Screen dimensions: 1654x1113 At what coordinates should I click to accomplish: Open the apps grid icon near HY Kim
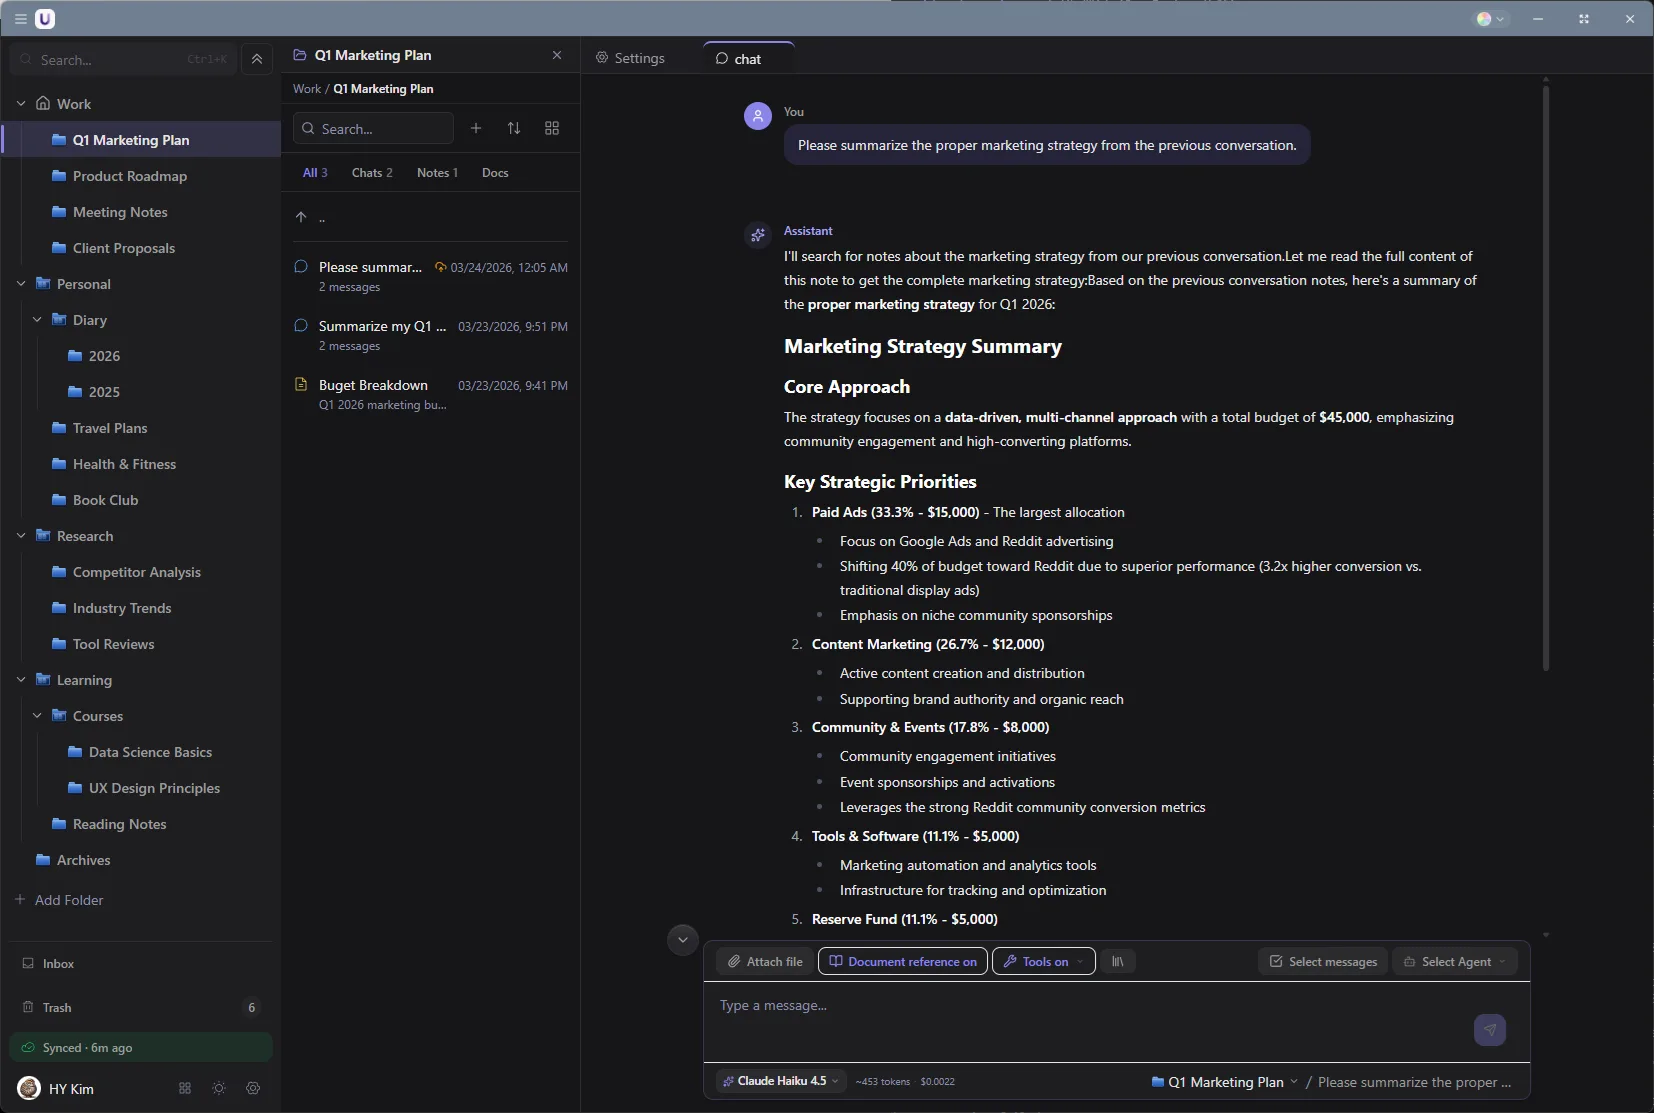pos(183,1088)
